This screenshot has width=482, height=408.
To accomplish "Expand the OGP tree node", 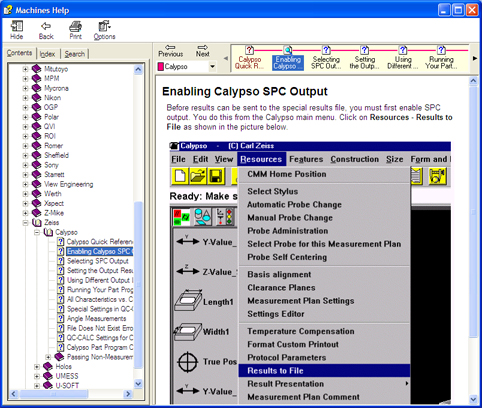I will [x=25, y=107].
